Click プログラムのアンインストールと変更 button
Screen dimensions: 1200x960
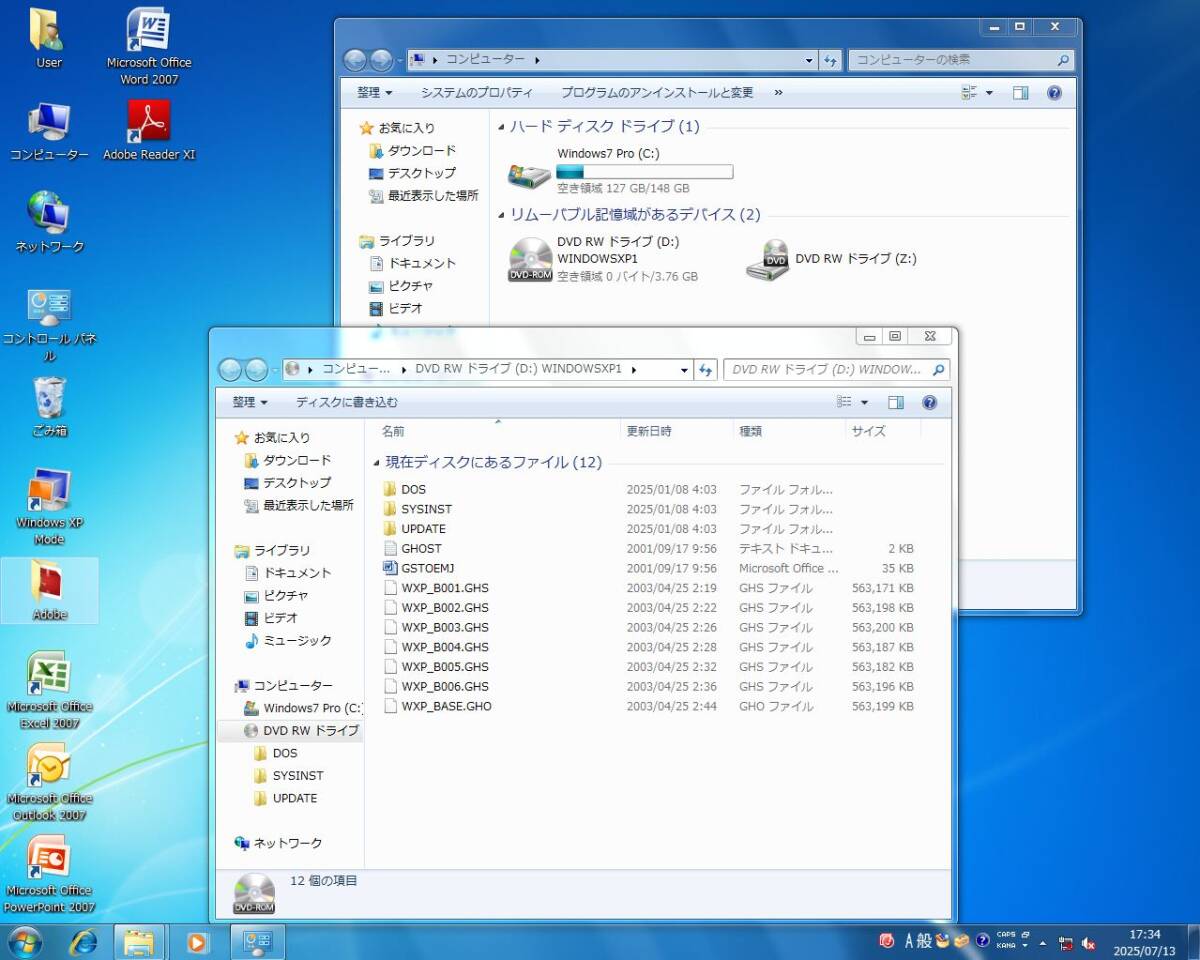pyautogui.click(x=656, y=92)
